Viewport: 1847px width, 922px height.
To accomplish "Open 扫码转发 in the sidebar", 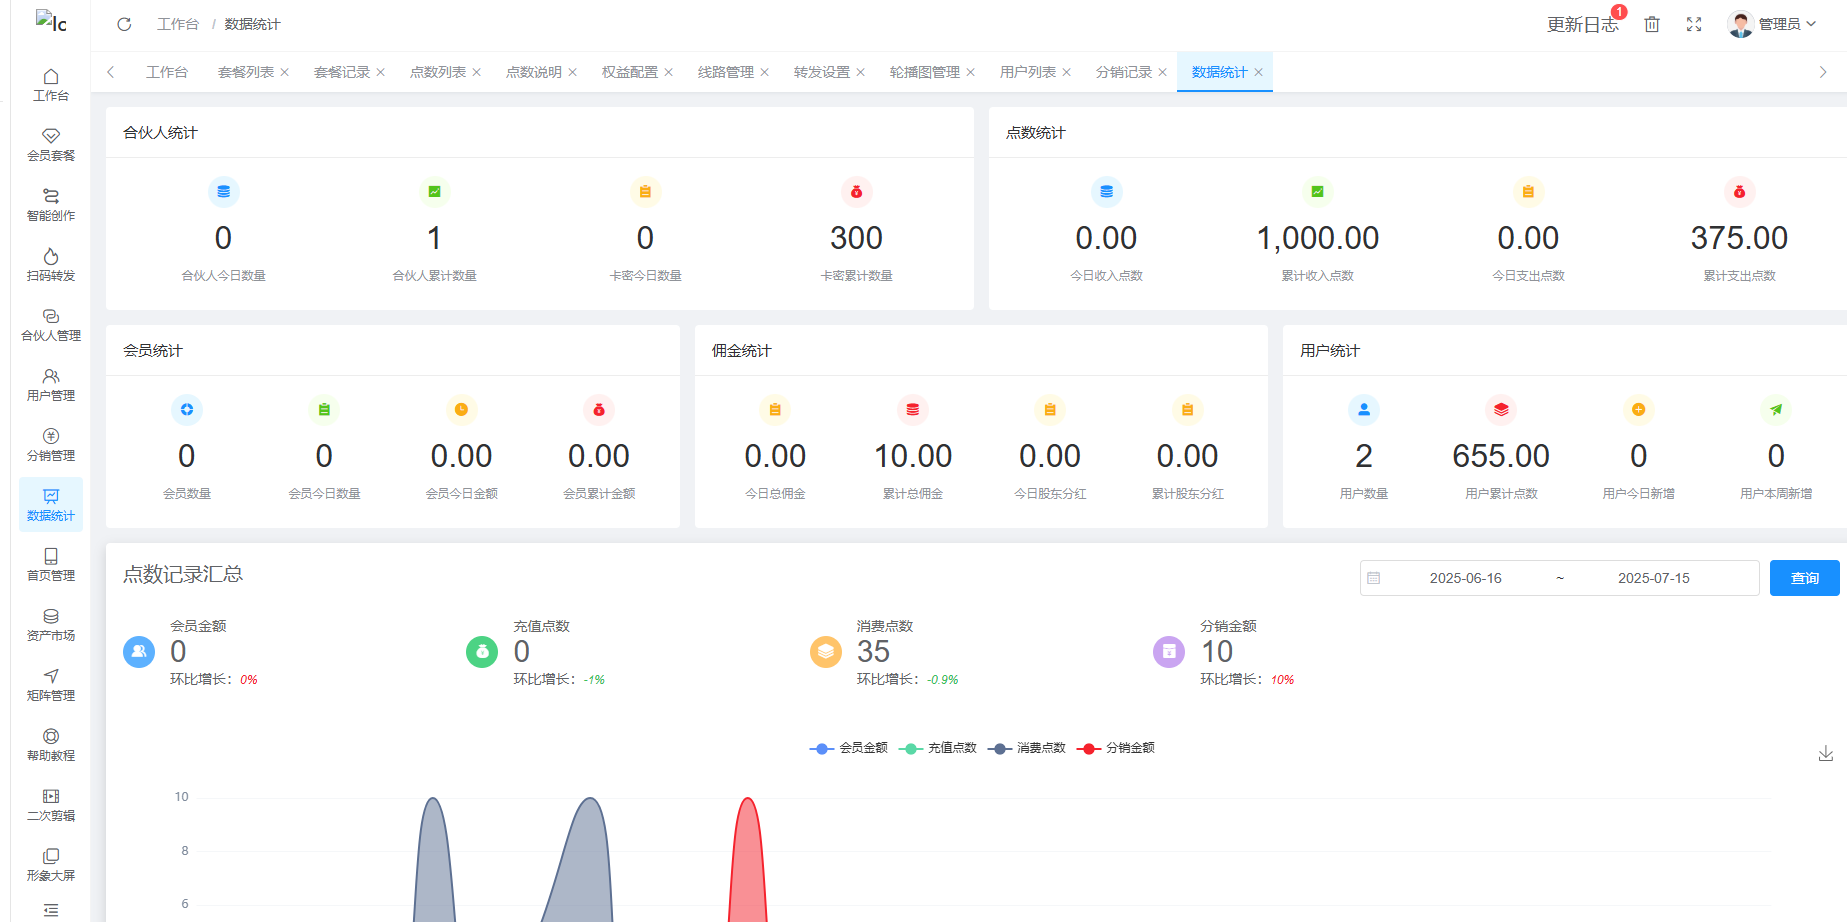I will pyautogui.click(x=51, y=264).
